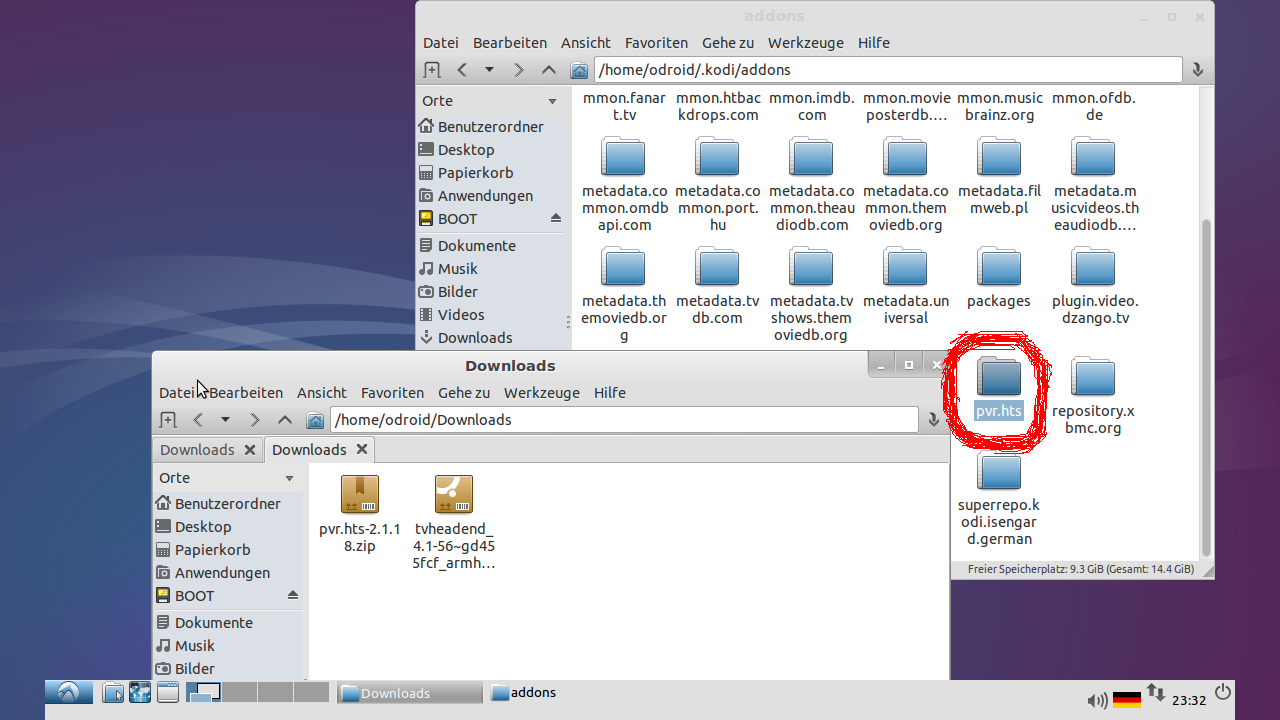1280x720 pixels.
Task: Go up one folder in Downloads window
Action: [285, 420]
